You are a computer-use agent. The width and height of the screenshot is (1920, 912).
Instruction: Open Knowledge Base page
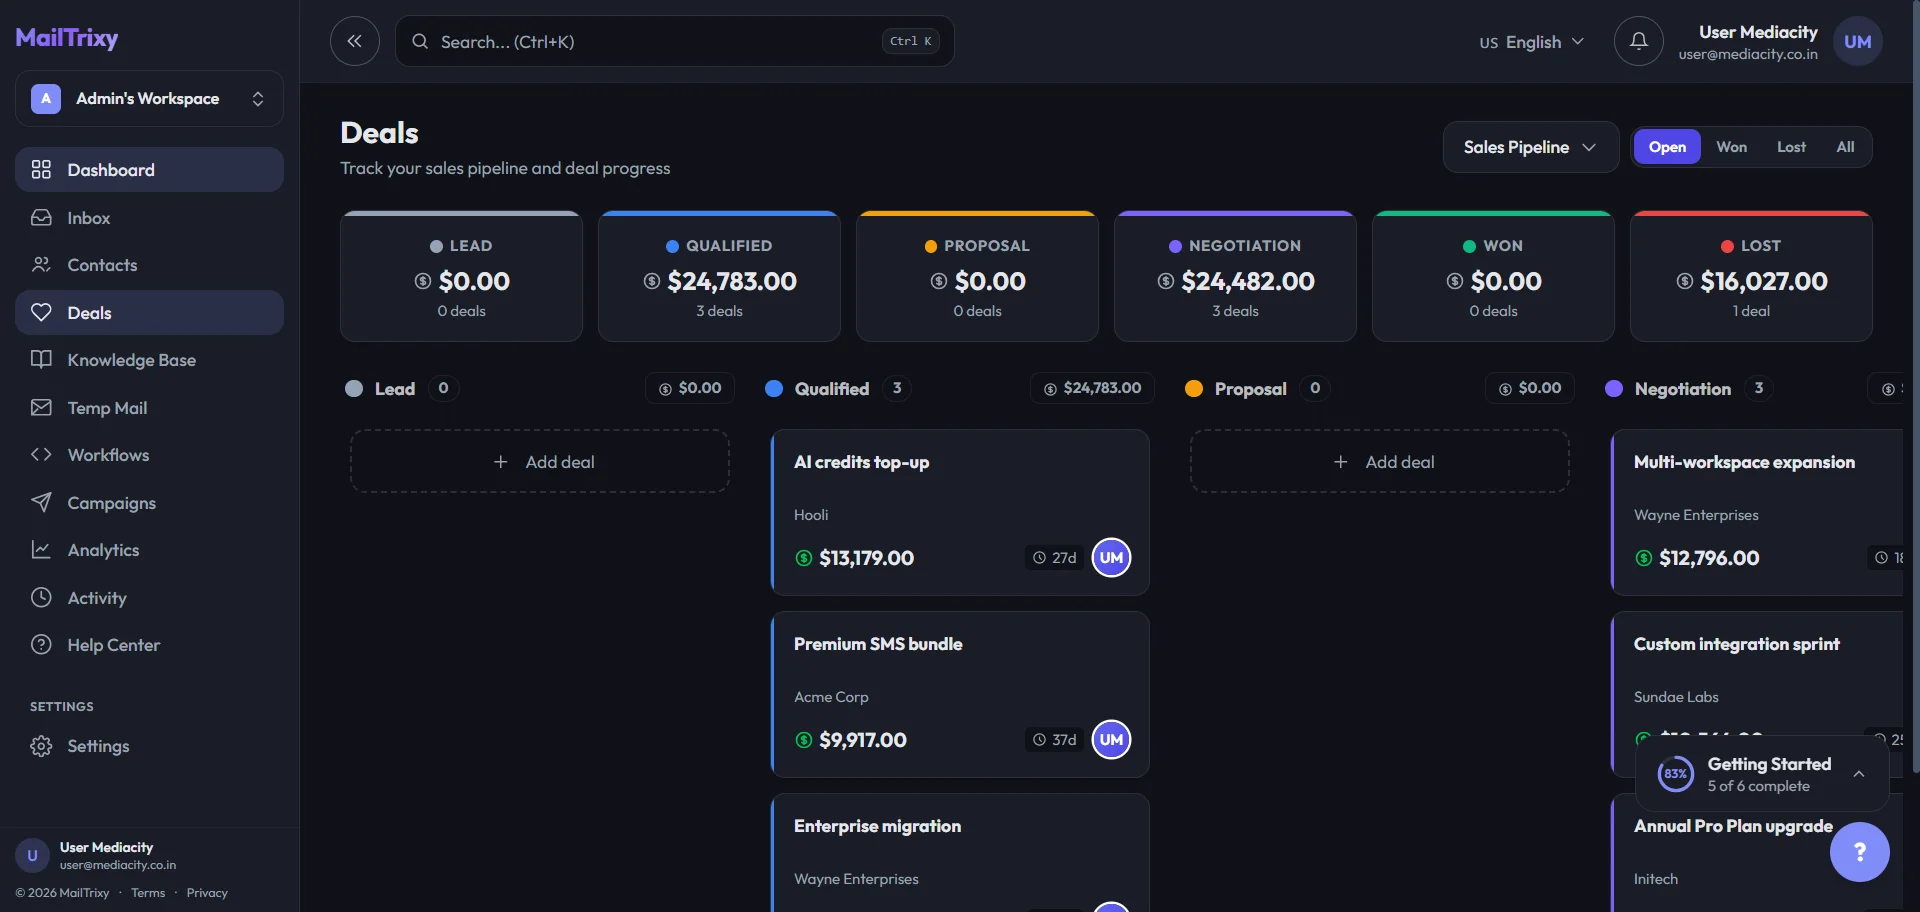point(149,360)
